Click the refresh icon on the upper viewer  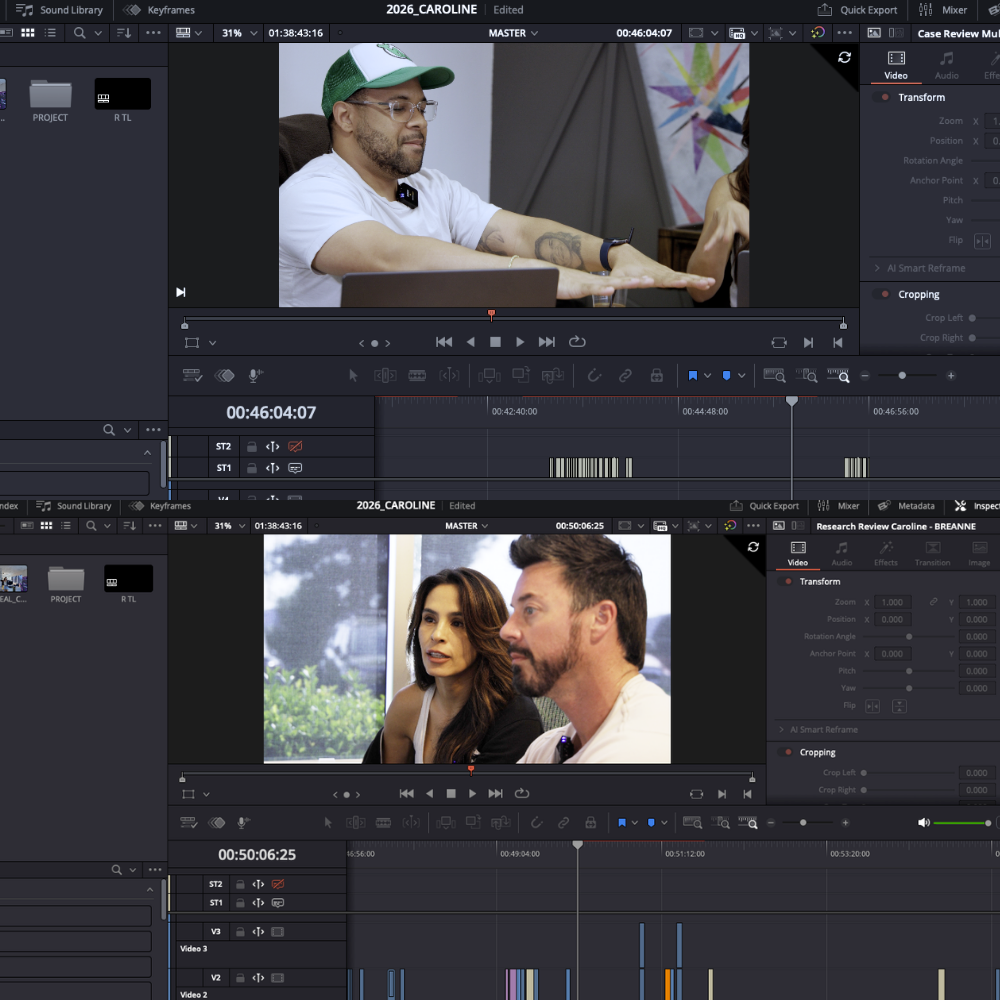(x=844, y=57)
